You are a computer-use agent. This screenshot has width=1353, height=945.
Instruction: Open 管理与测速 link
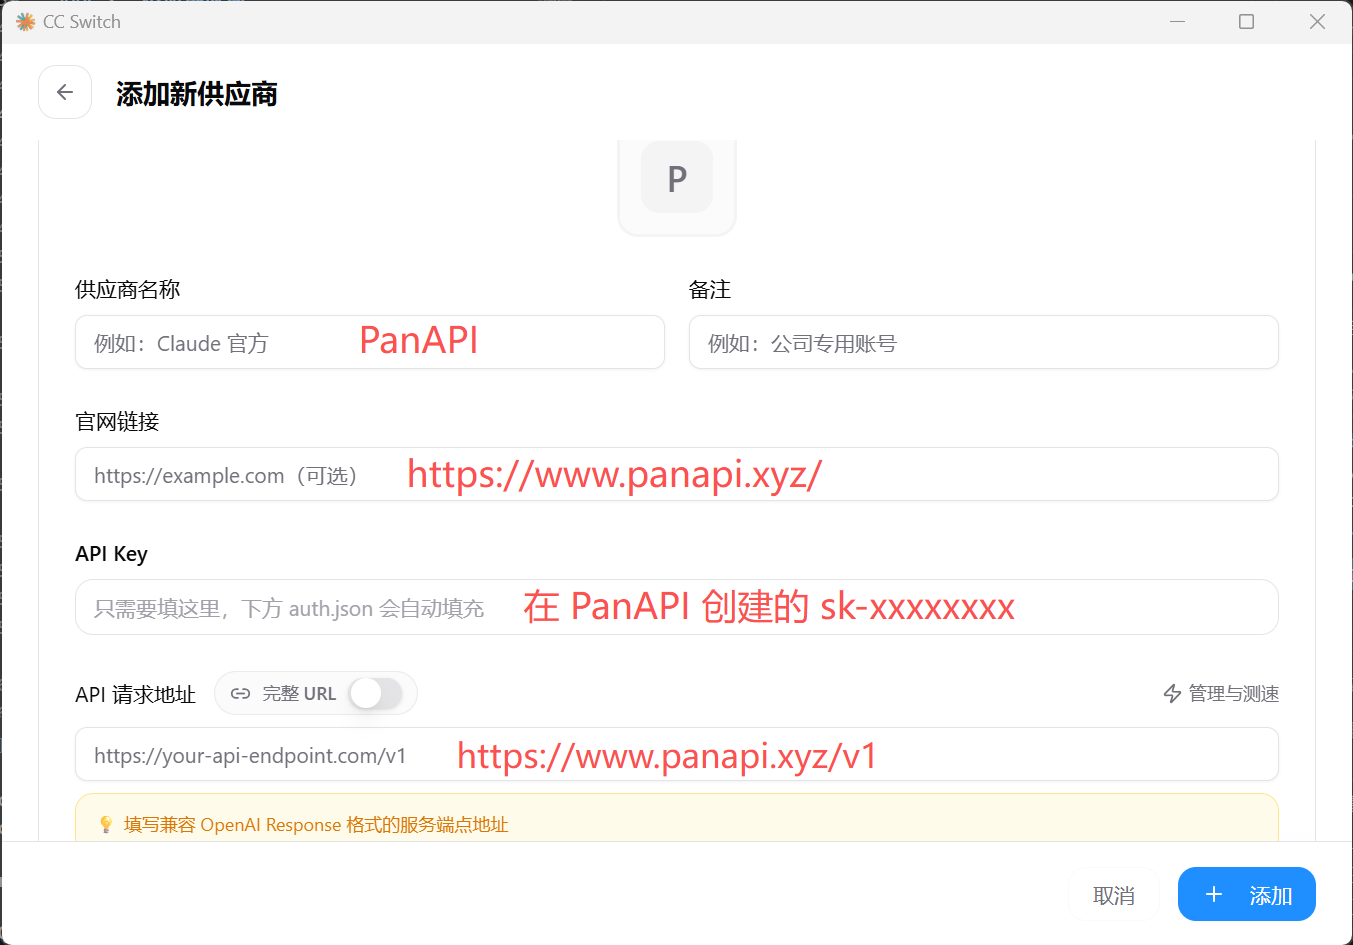tap(1221, 693)
